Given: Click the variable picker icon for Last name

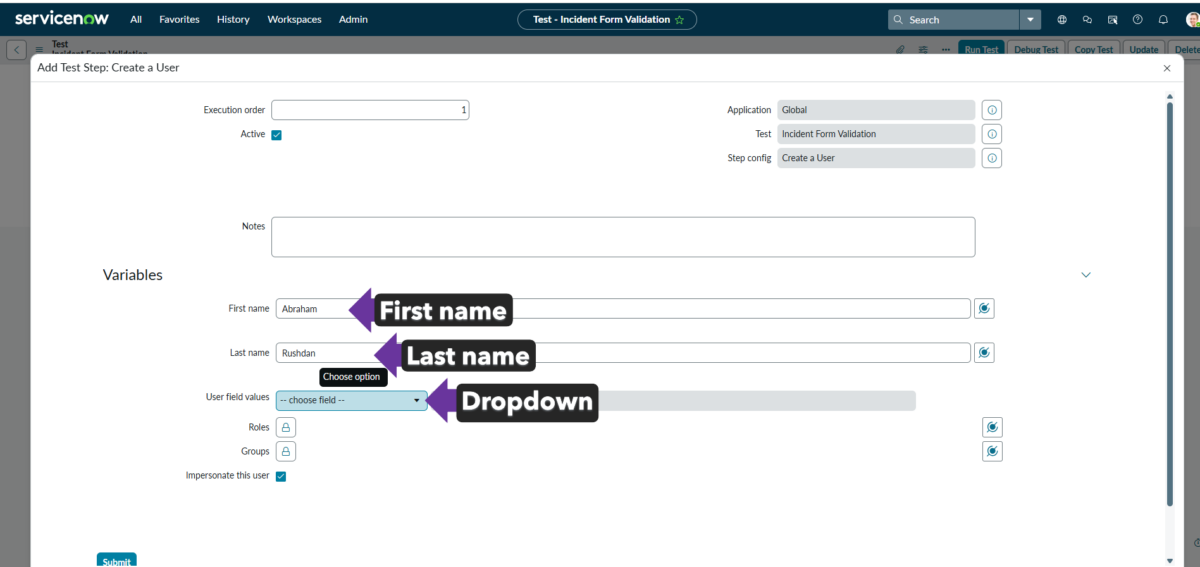Looking at the screenshot, I should [984, 353].
